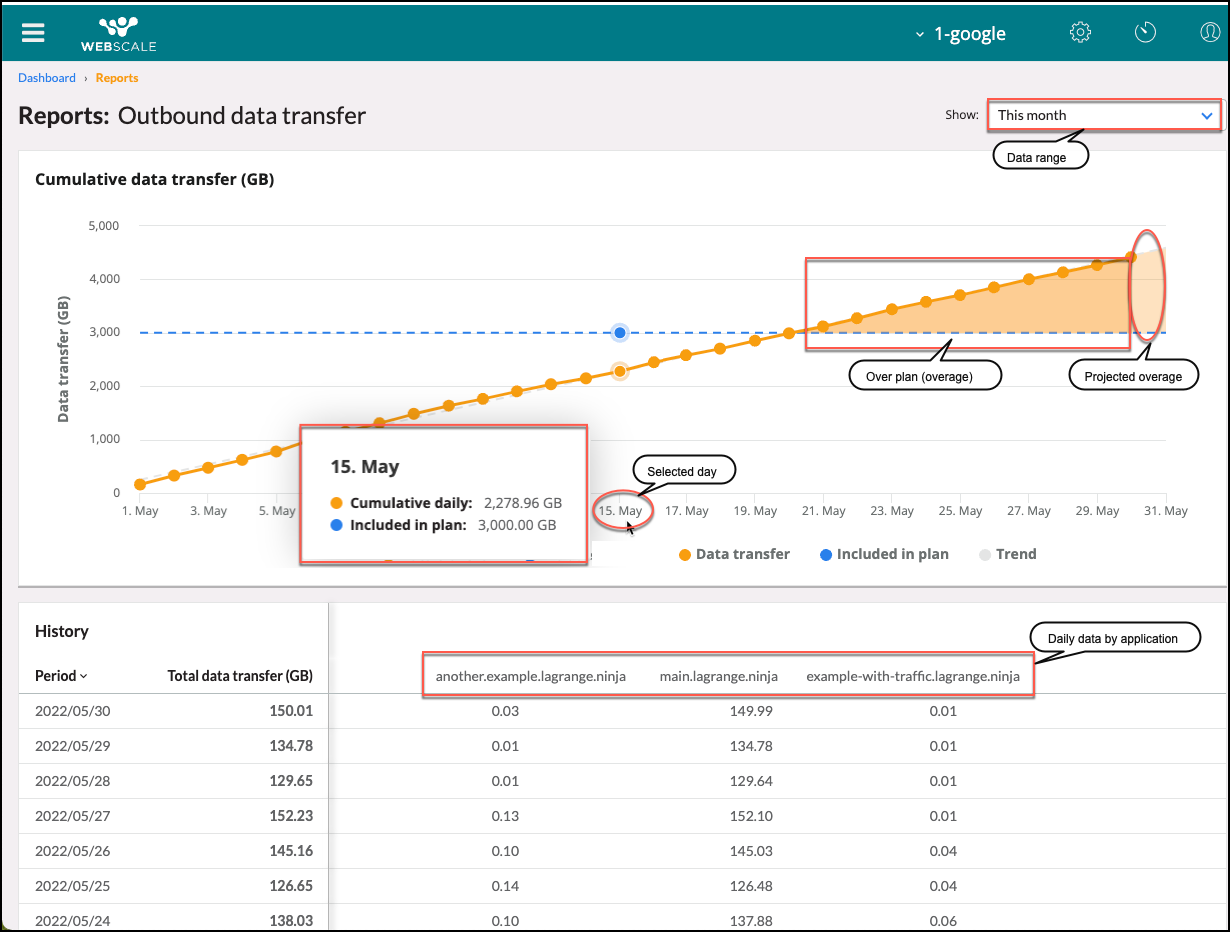Select the another.example.lagrange.ninja column header
This screenshot has width=1230, height=932.
tap(530, 676)
